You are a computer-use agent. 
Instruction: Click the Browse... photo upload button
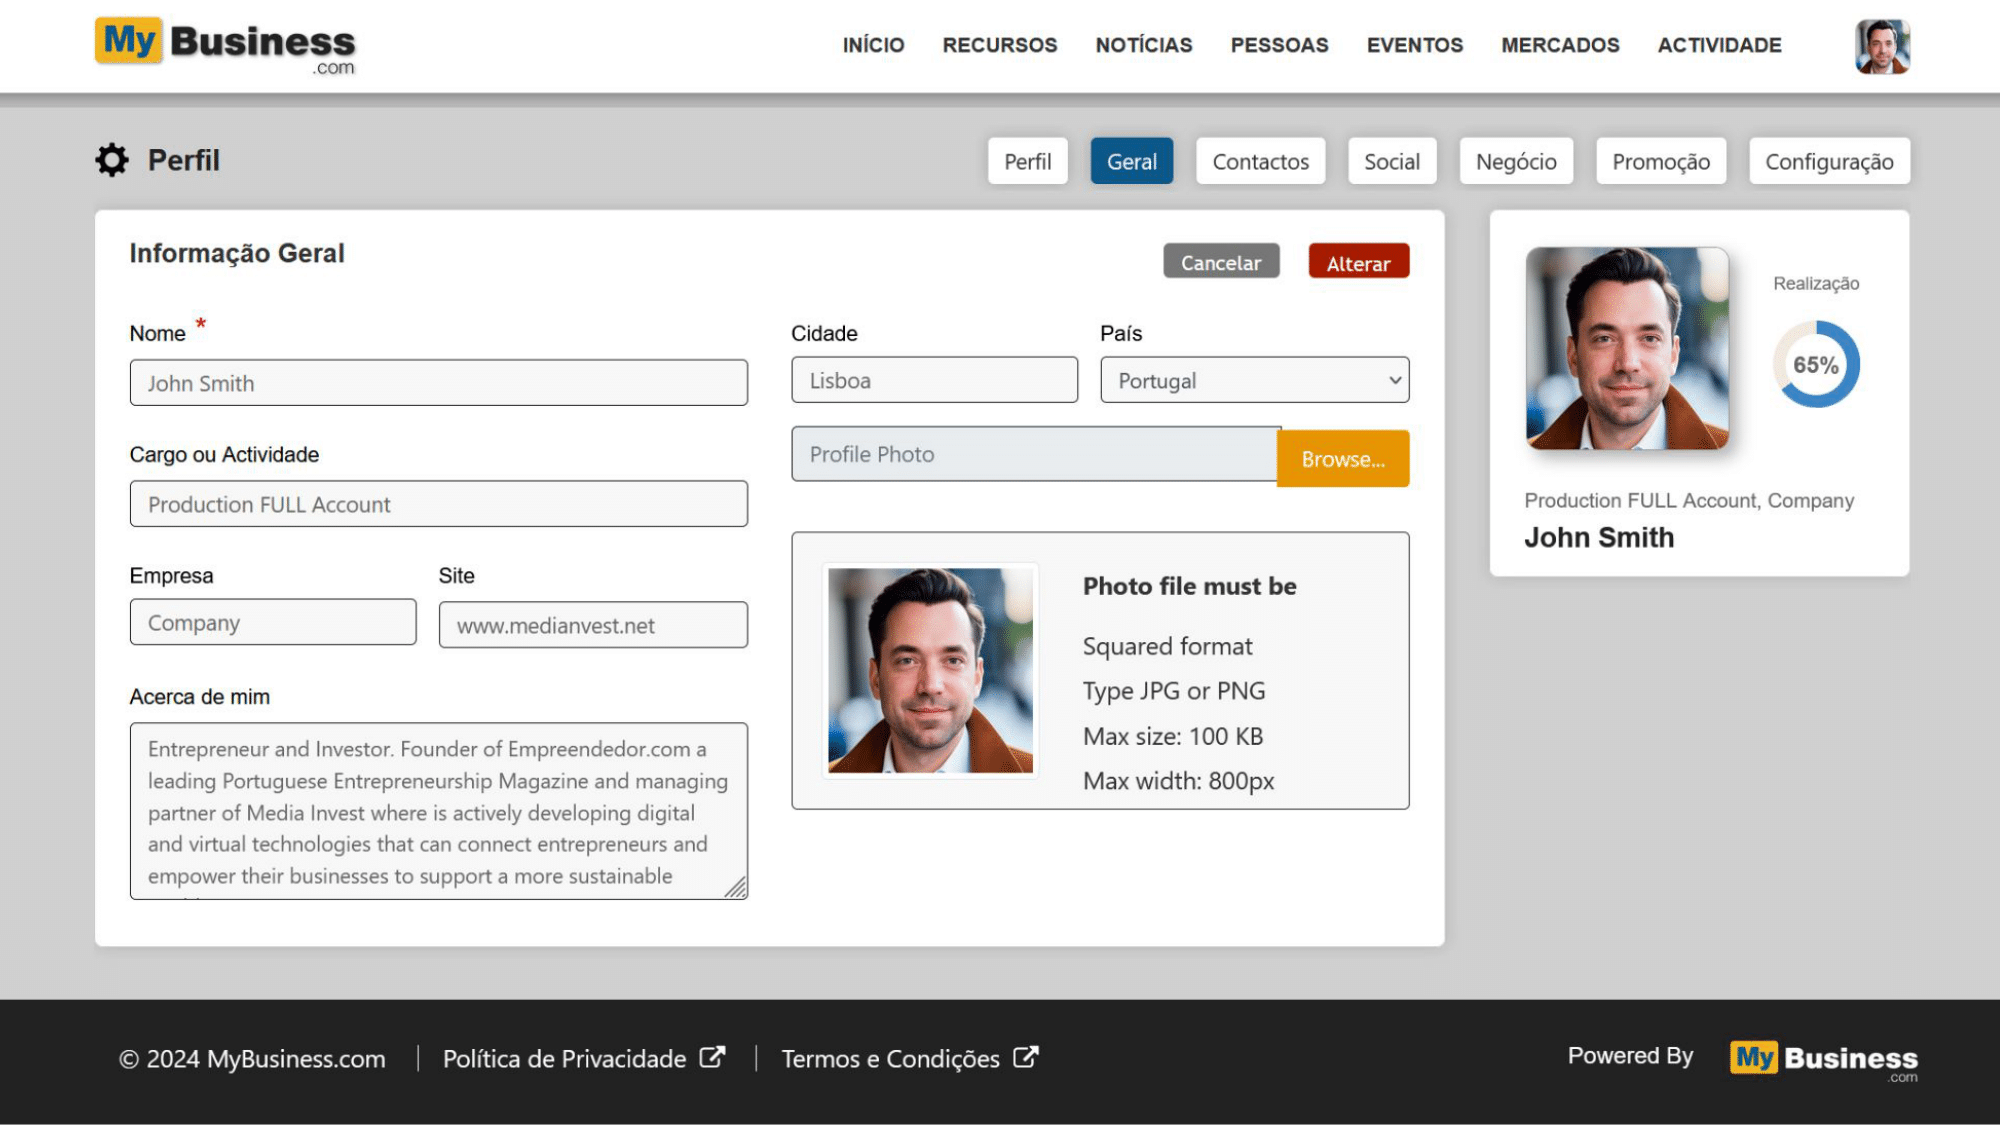point(1342,459)
